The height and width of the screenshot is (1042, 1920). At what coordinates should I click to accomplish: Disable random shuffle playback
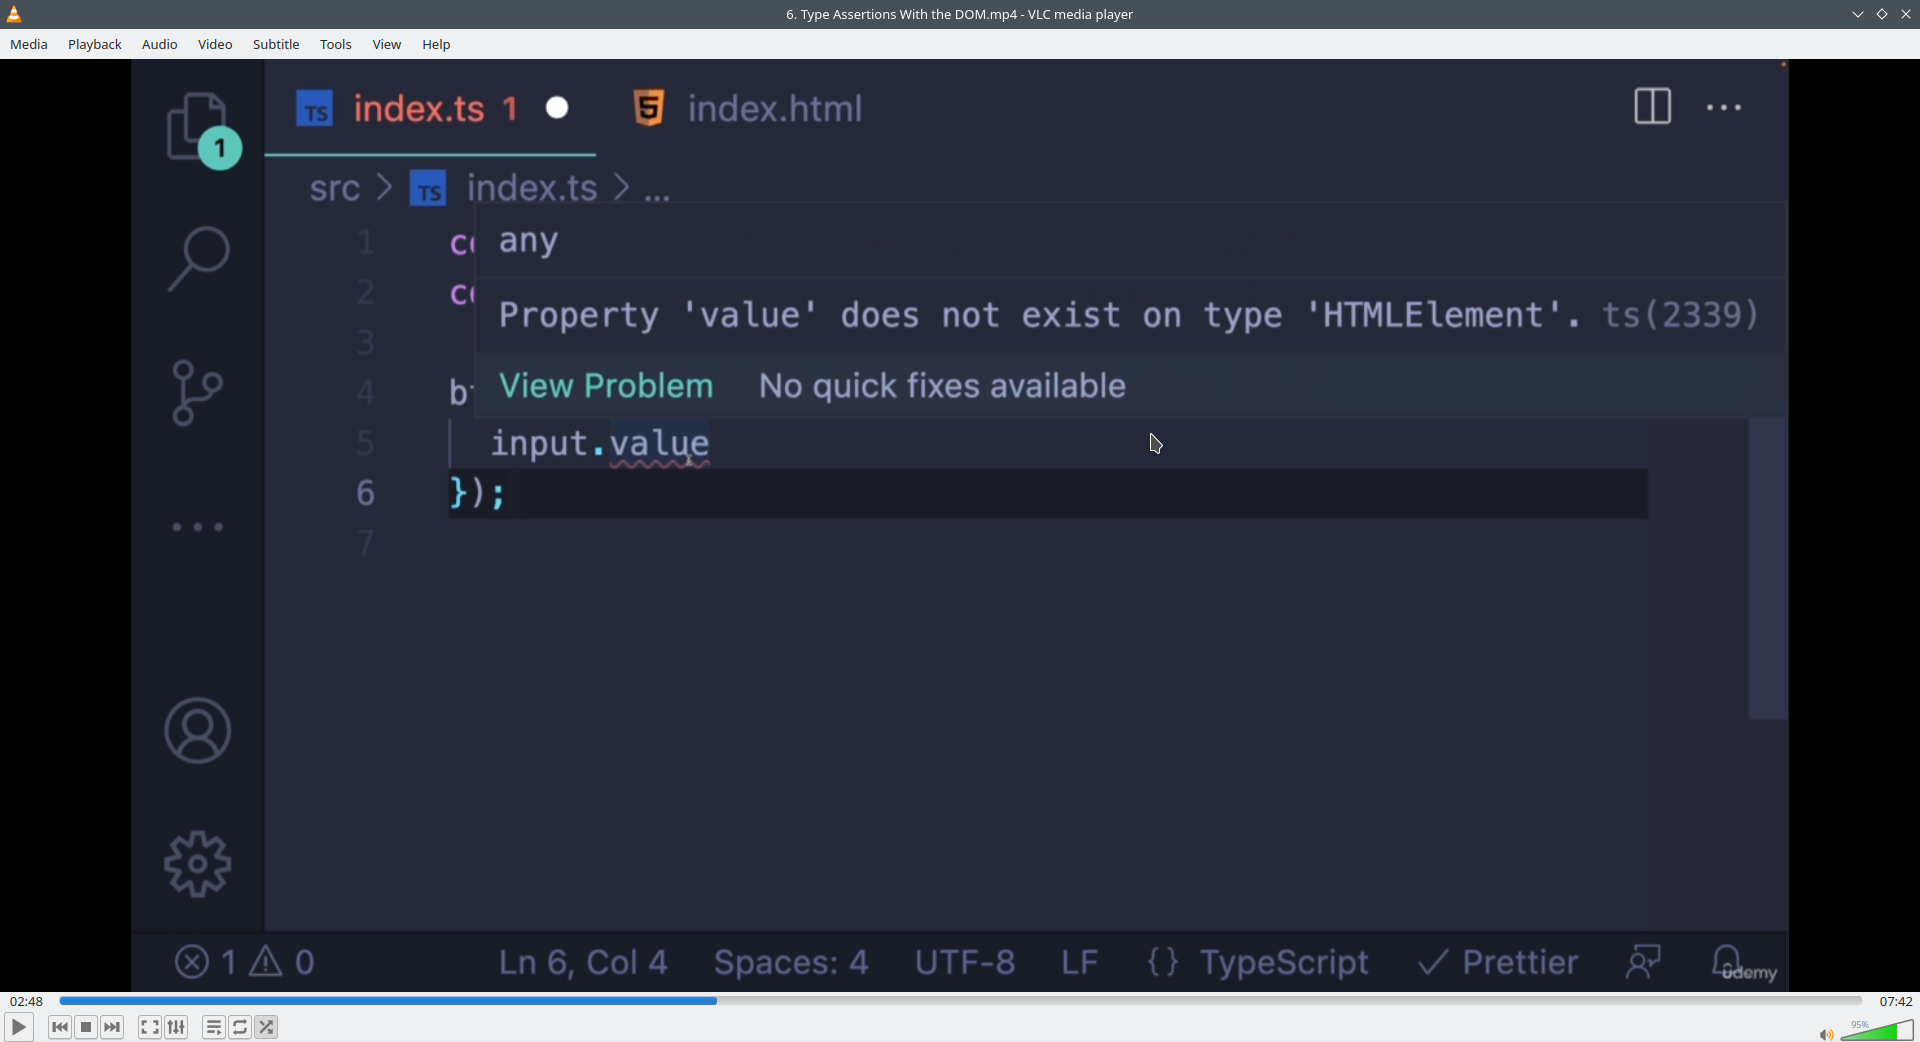point(267,1027)
